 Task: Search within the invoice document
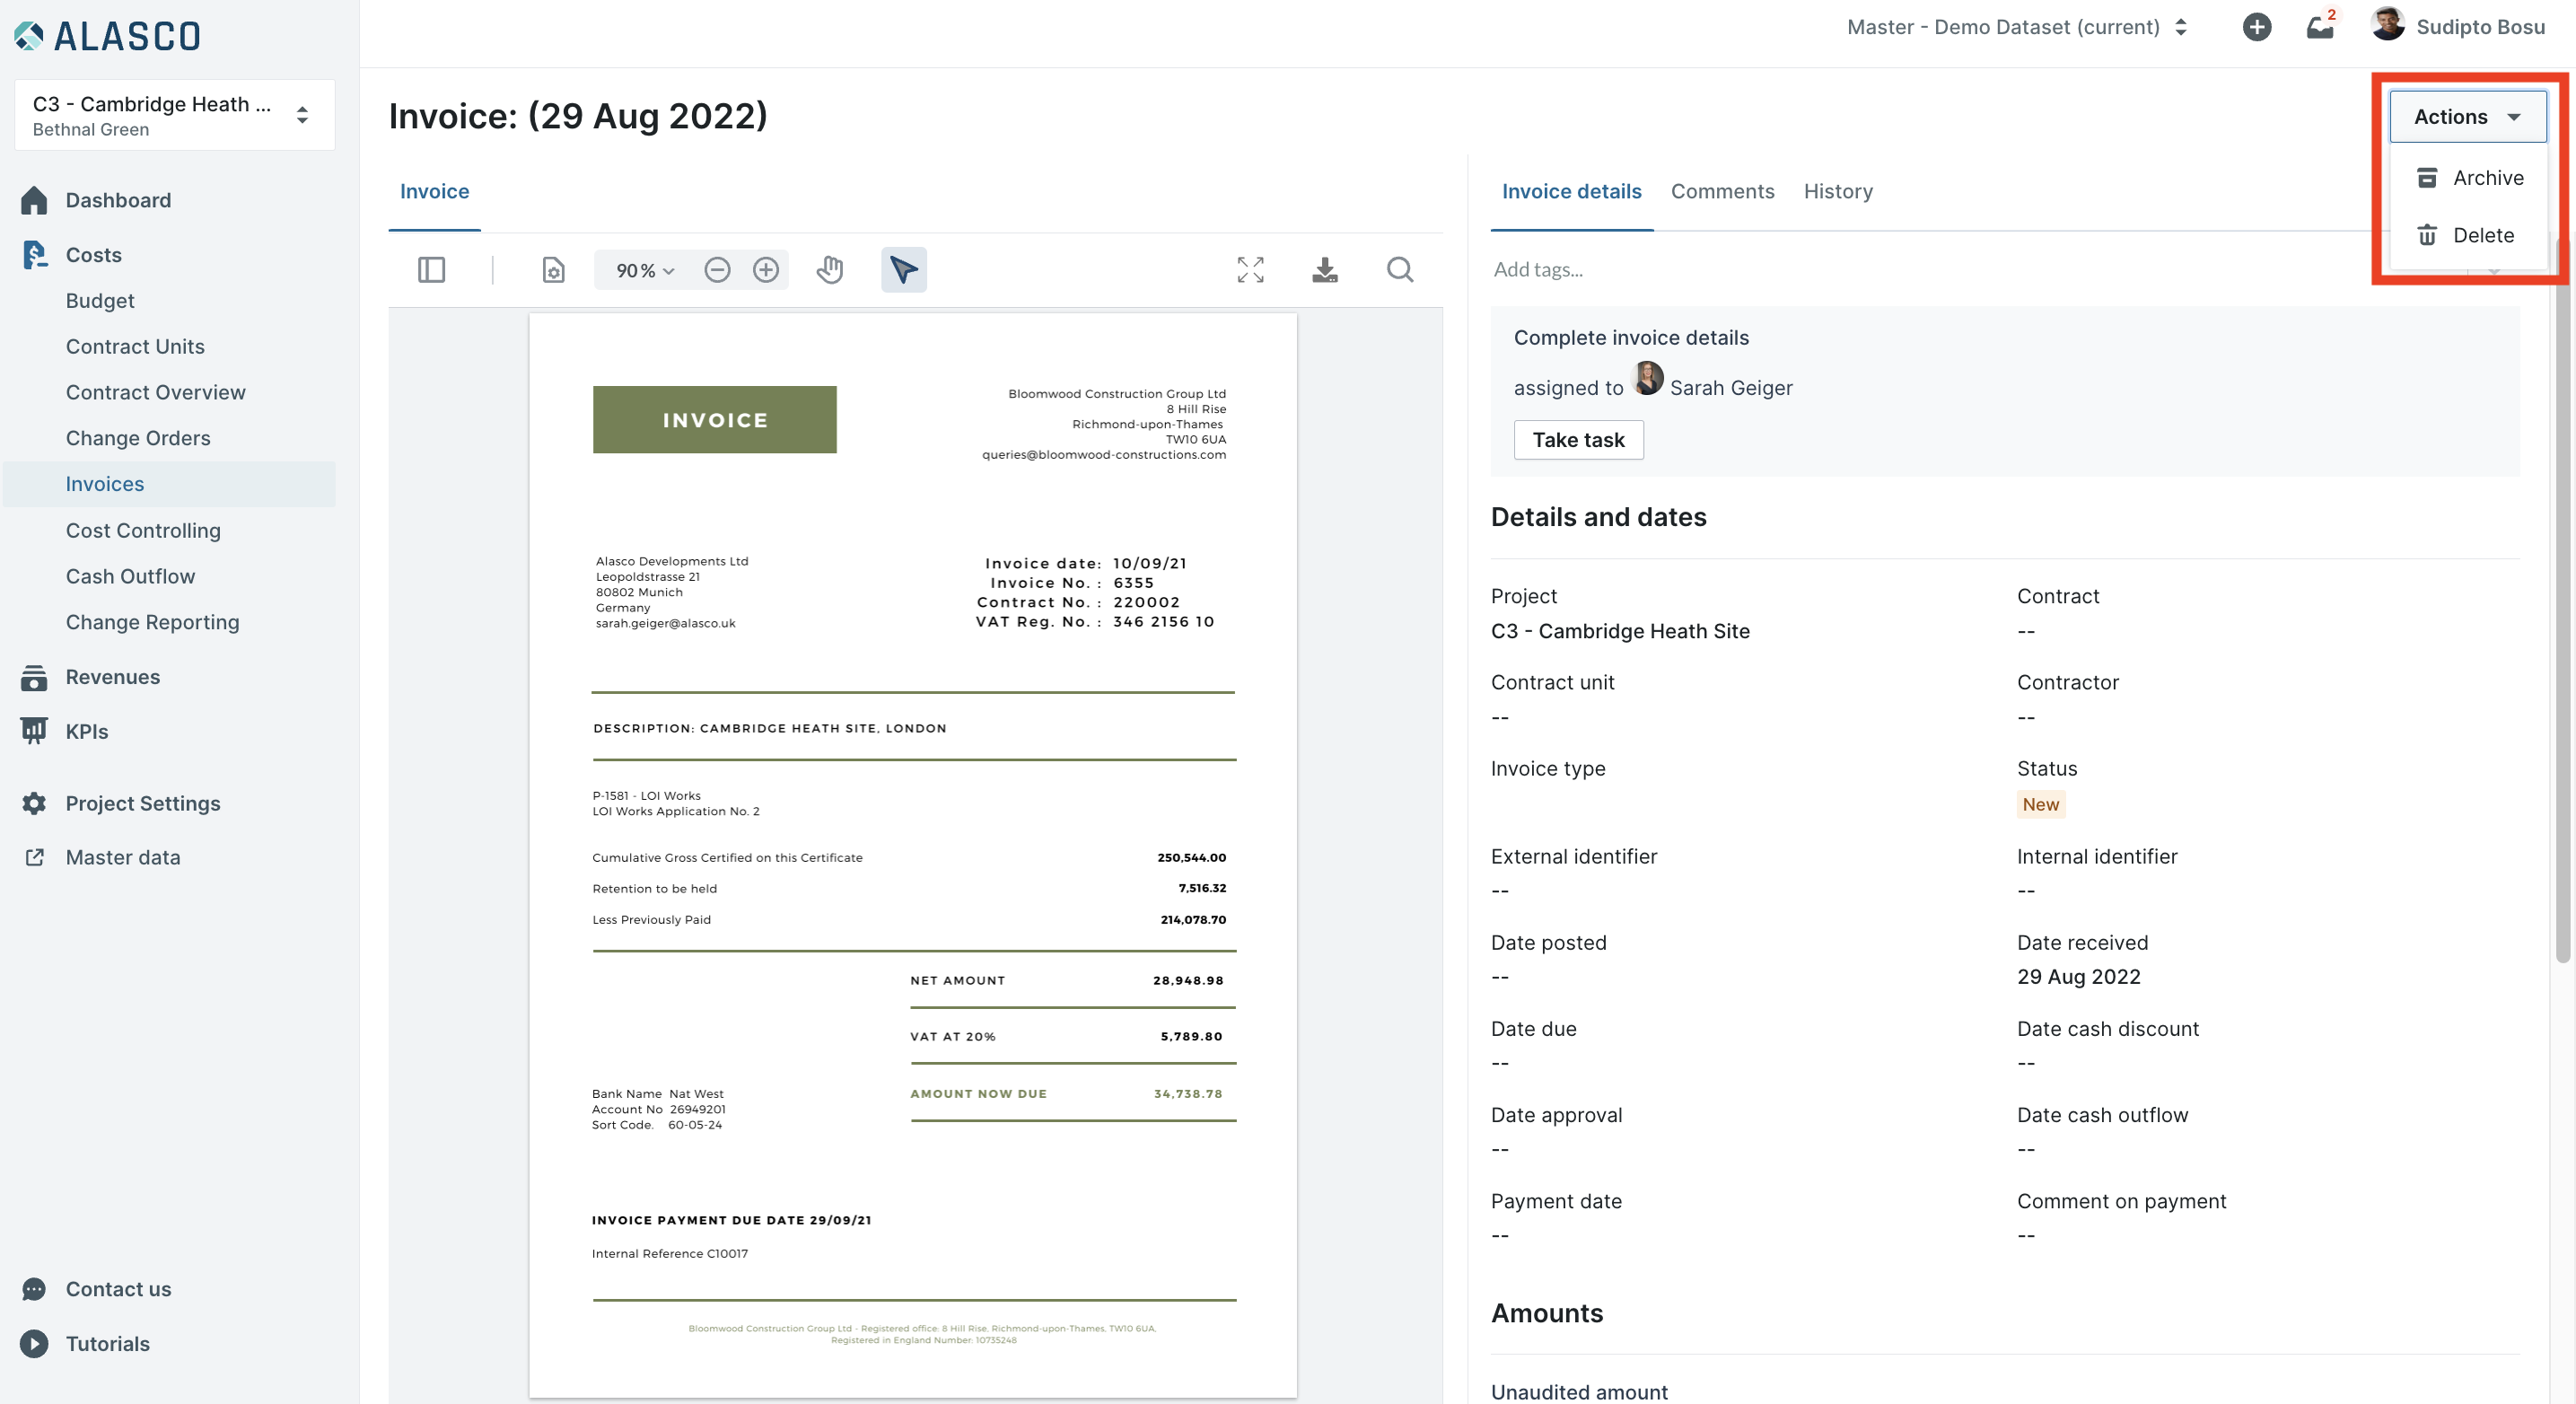pos(1400,270)
